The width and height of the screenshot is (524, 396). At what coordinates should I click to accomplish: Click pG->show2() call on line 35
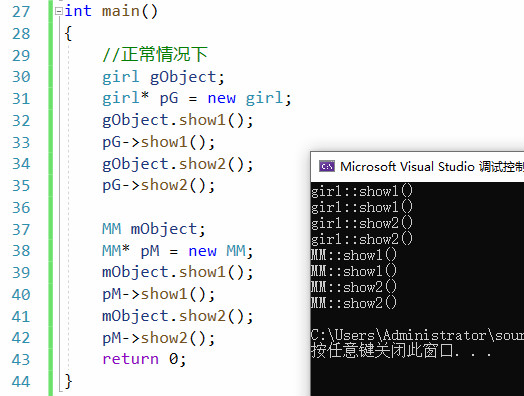point(158,185)
